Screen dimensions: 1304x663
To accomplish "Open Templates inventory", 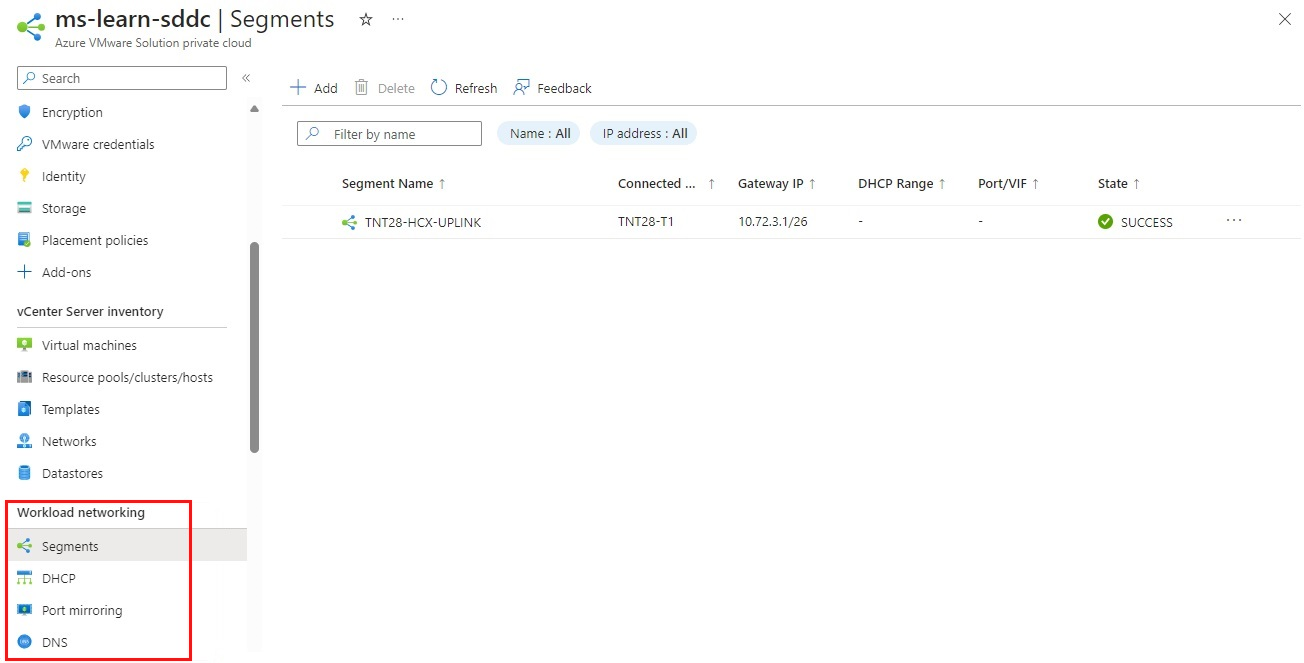I will 71,409.
